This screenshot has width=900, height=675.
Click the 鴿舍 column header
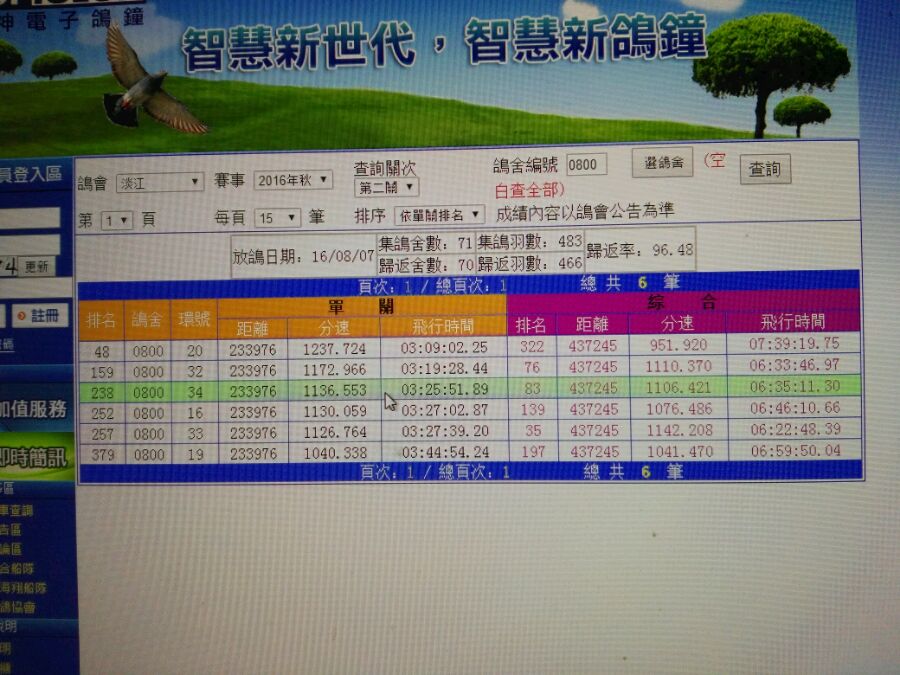coord(147,319)
